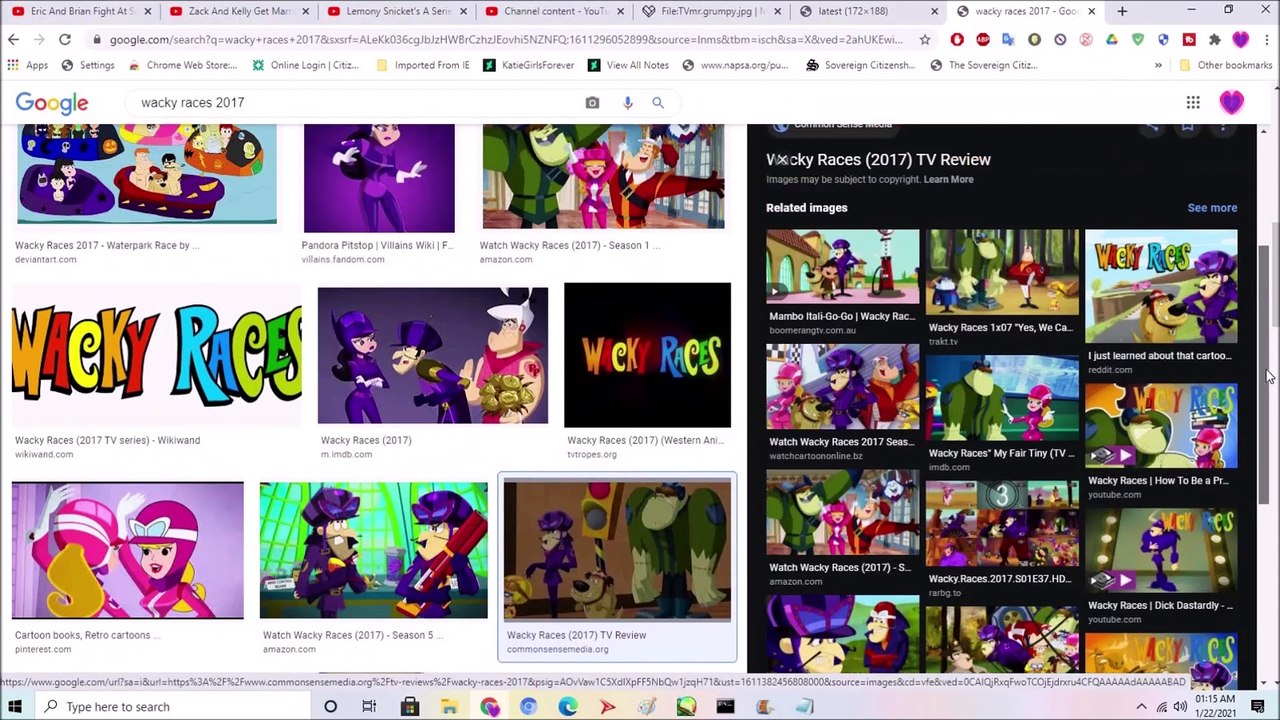Open the KatieGirlsForever bookmark
The width and height of the screenshot is (1280, 720).
(528, 65)
